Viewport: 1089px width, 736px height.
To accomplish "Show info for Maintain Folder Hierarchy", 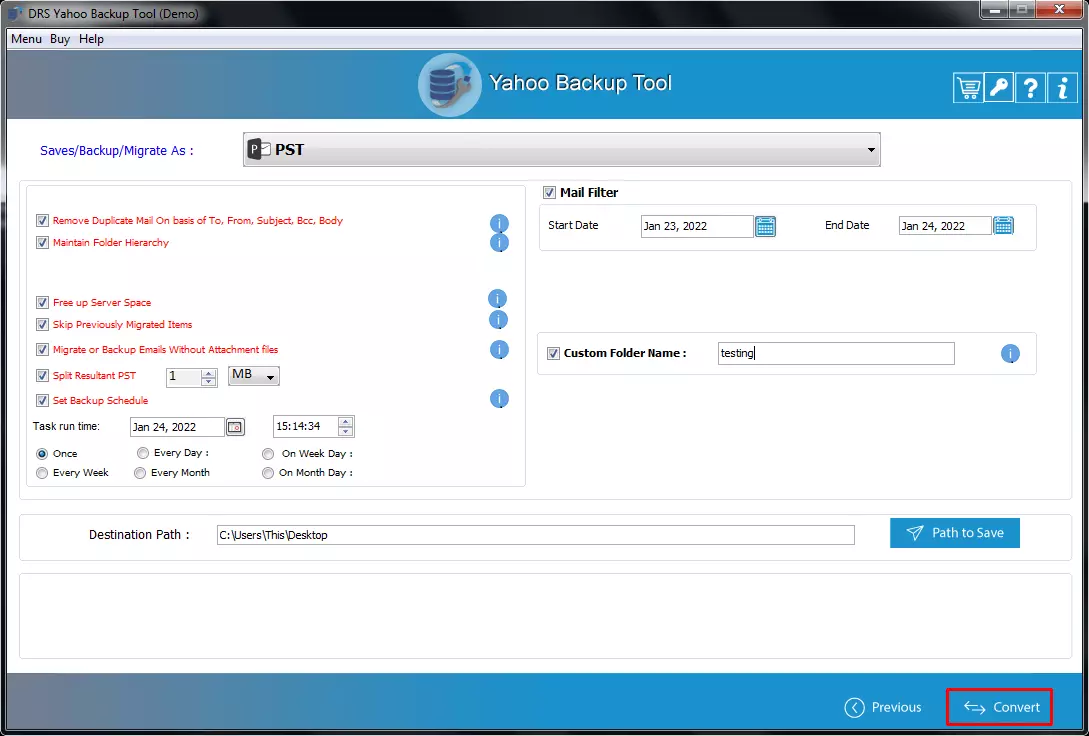I will point(499,243).
